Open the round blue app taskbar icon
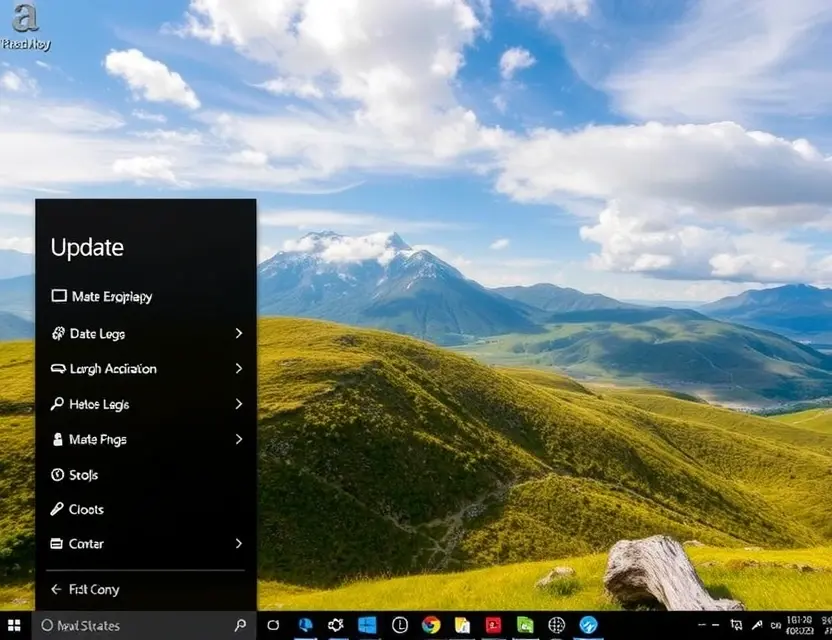This screenshot has height=640, width=832. [x=588, y=625]
